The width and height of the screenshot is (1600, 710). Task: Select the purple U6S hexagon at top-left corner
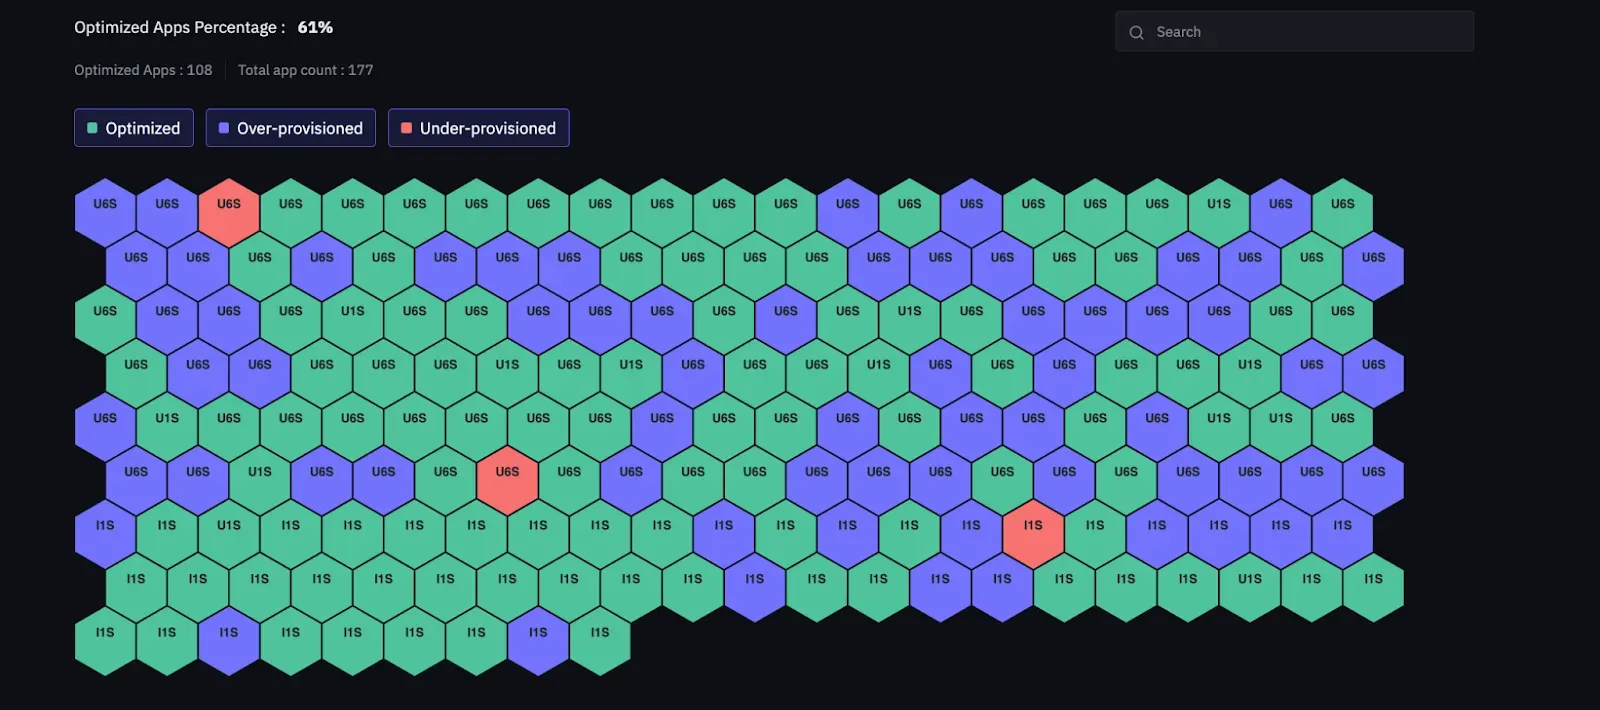pos(105,213)
